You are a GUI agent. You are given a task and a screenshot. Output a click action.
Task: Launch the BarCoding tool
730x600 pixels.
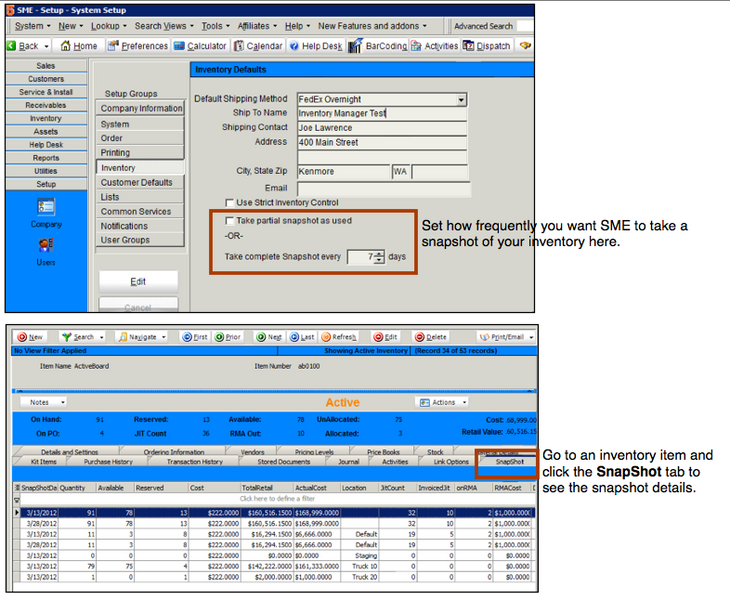point(378,46)
